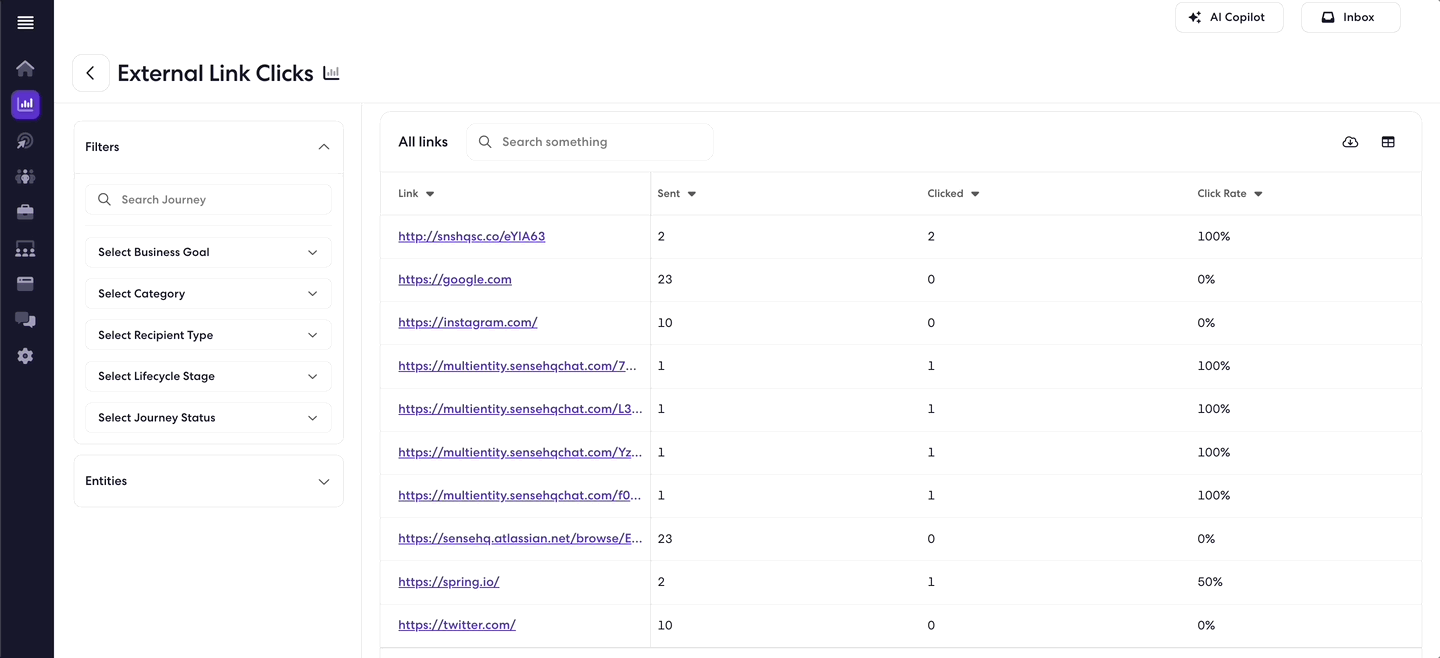Viewport: 1440px width, 658px height.
Task: Open the multientity.sensehqchat.com/7... link
Action: click(x=517, y=366)
